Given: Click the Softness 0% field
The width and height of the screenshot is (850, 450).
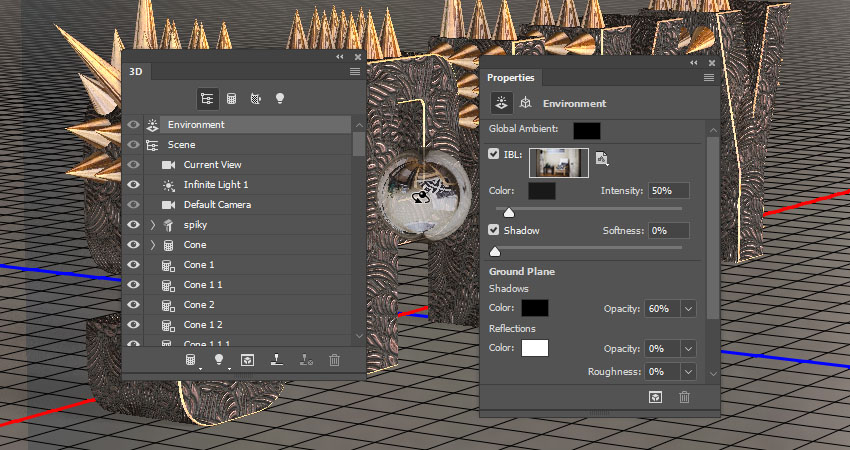Looking at the screenshot, I should coord(668,230).
